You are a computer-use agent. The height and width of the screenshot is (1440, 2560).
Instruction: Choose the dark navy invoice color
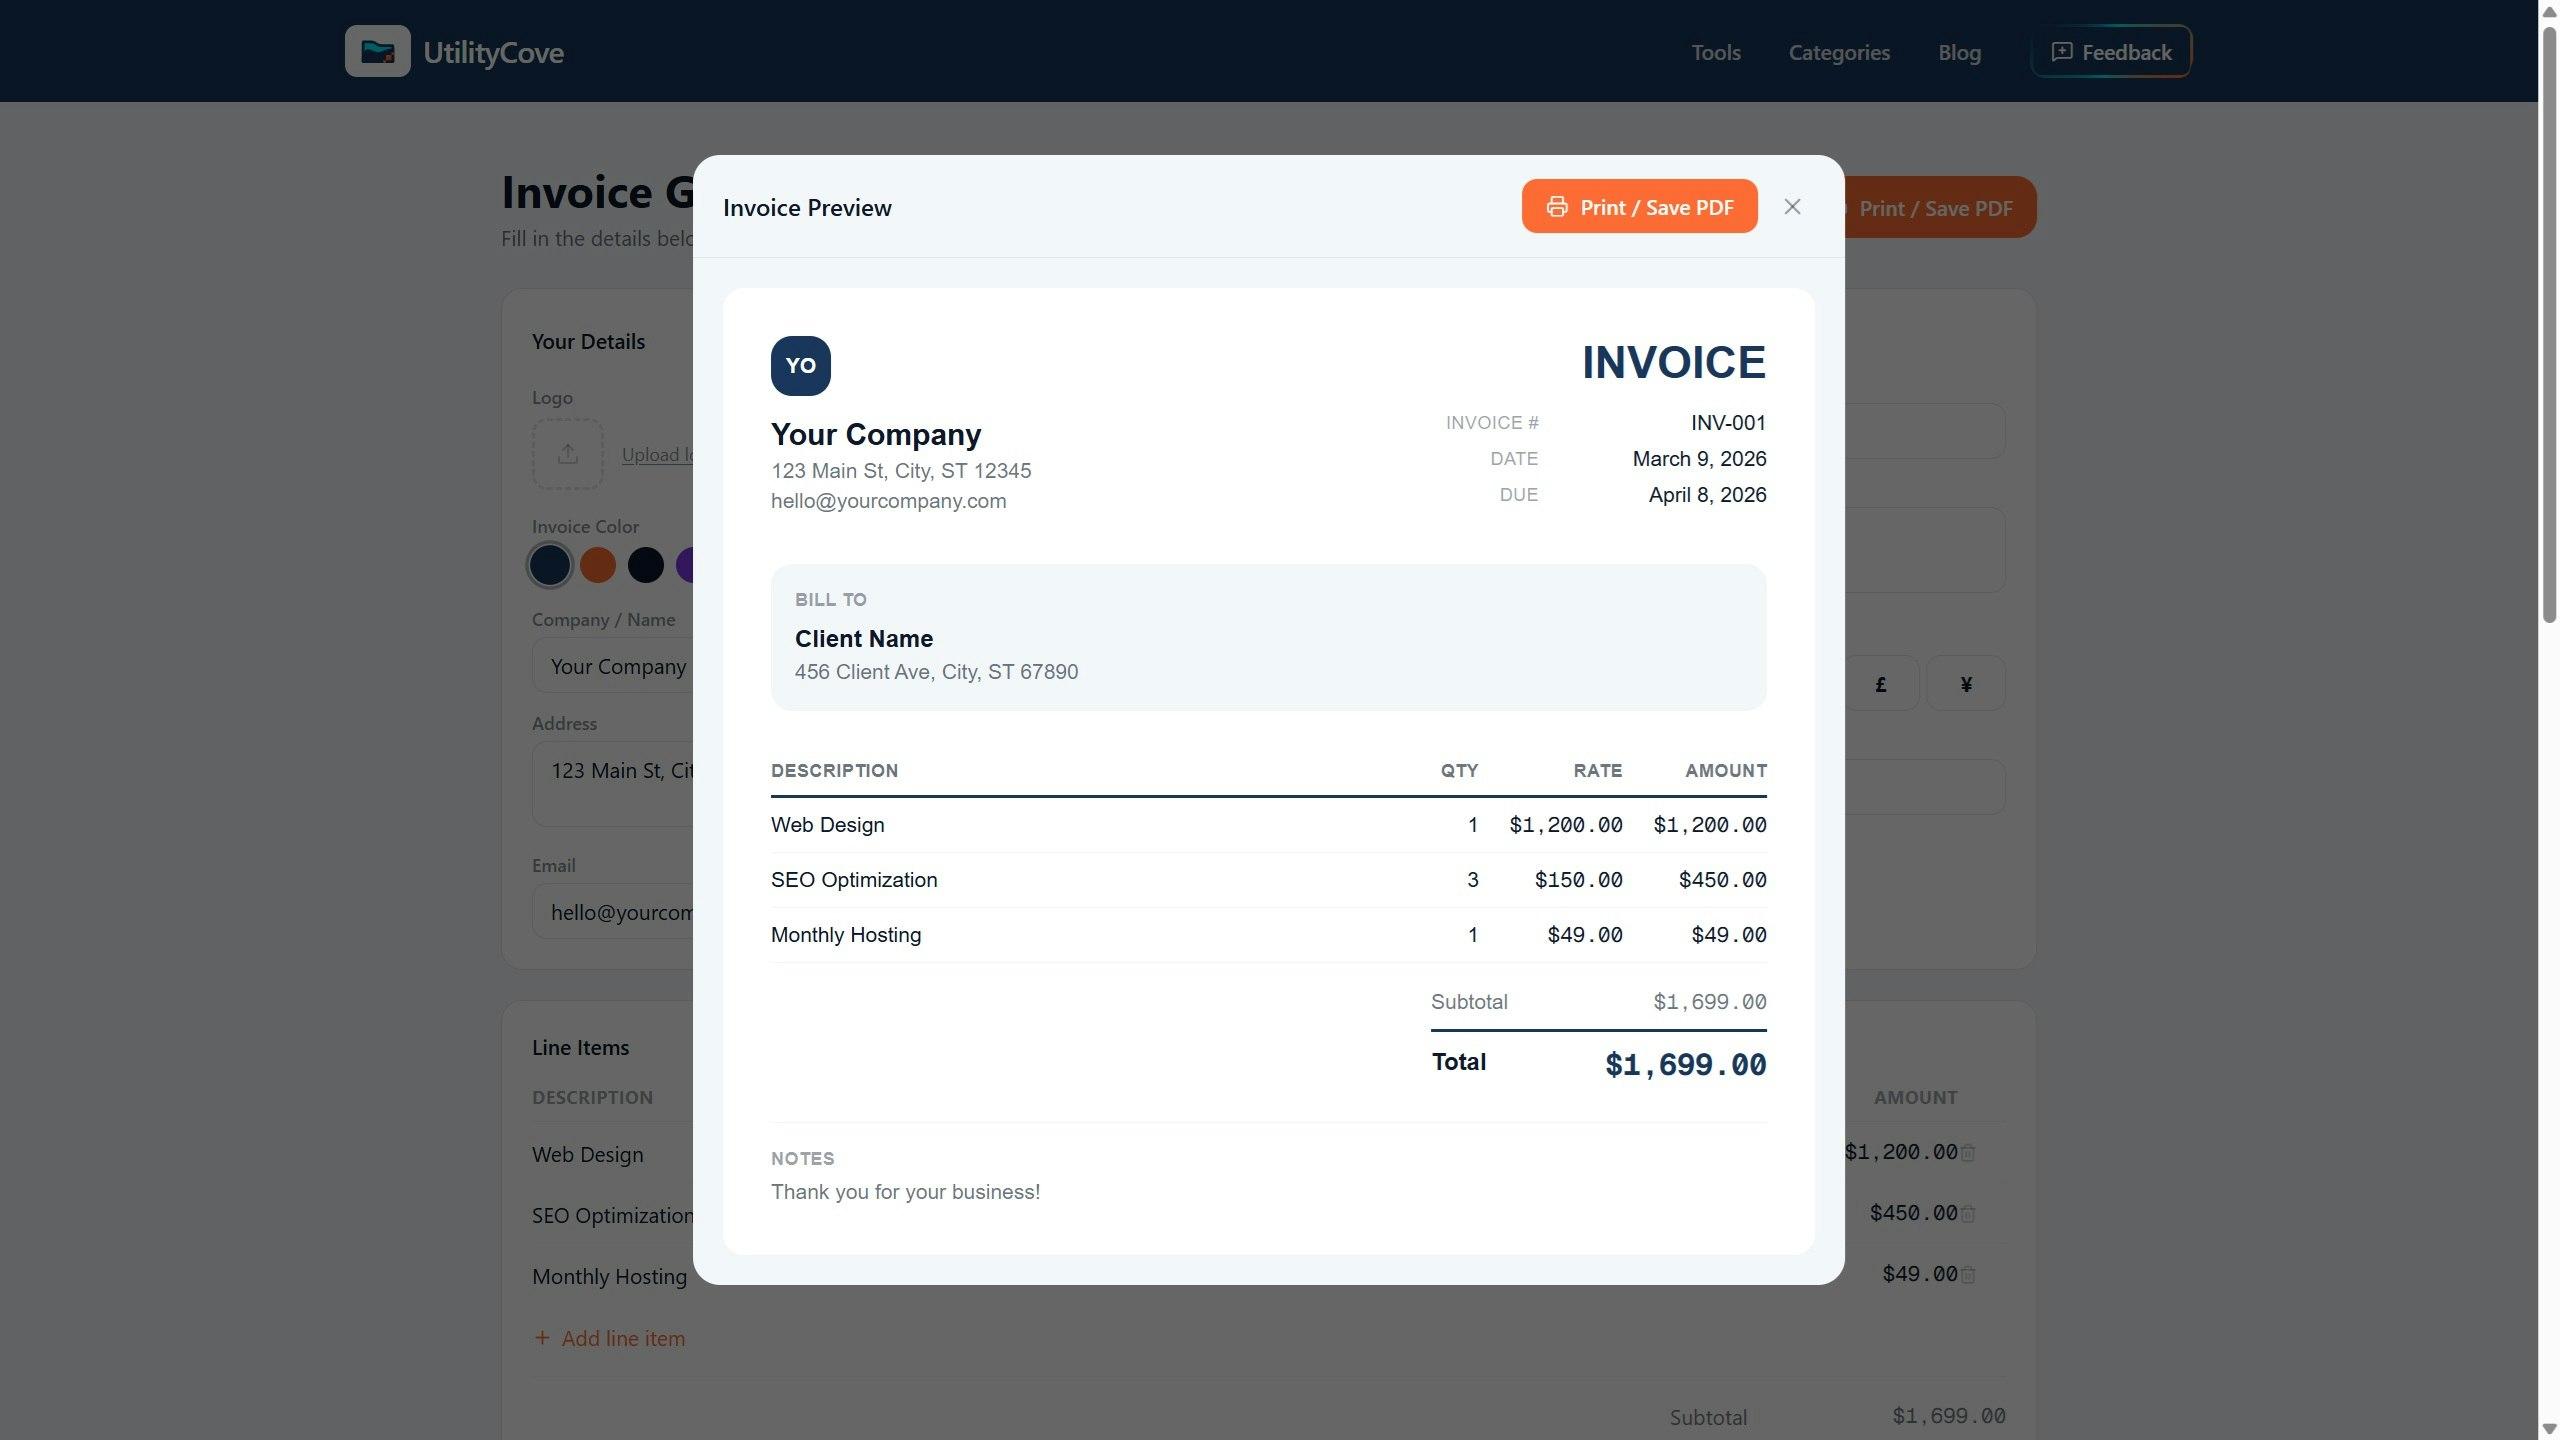pos(550,565)
